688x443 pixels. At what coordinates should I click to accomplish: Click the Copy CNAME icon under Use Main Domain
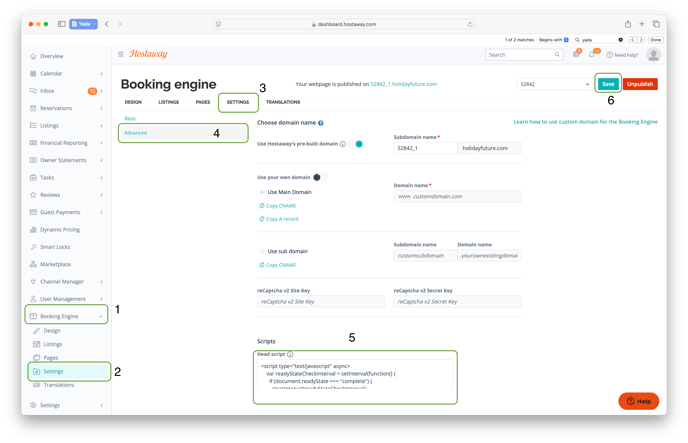pyautogui.click(x=261, y=205)
